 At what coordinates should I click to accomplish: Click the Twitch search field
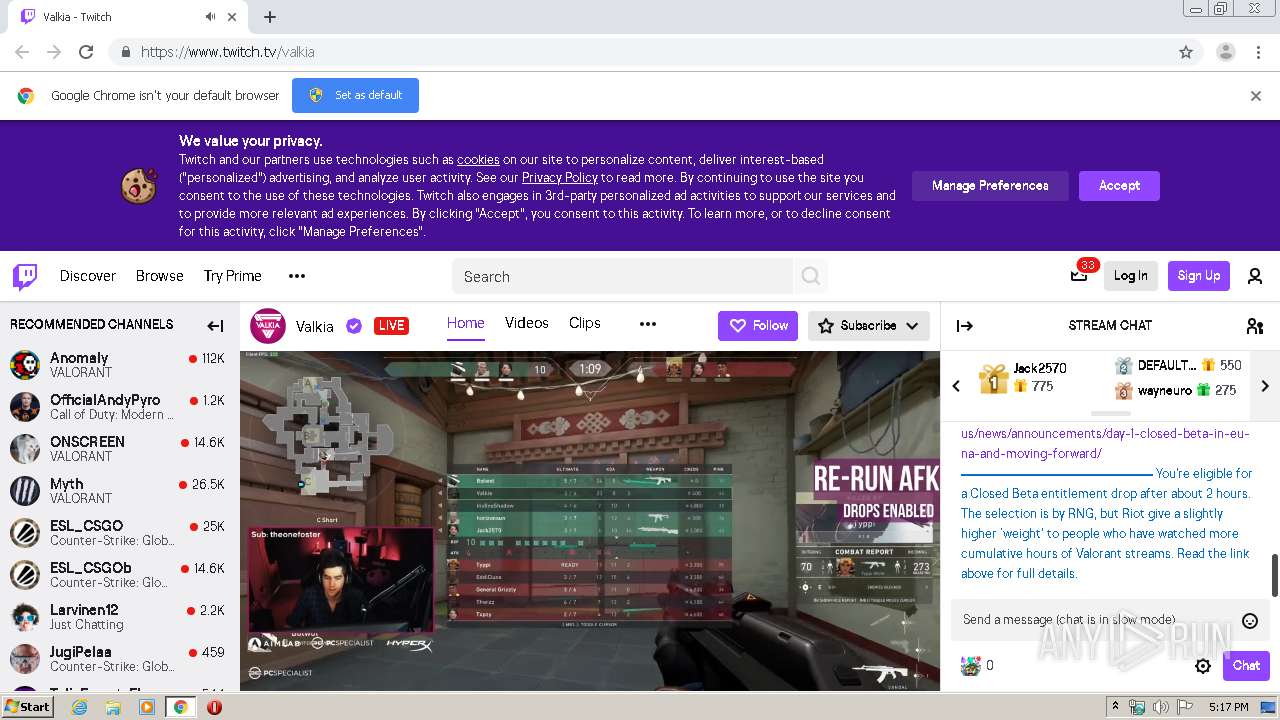point(623,276)
